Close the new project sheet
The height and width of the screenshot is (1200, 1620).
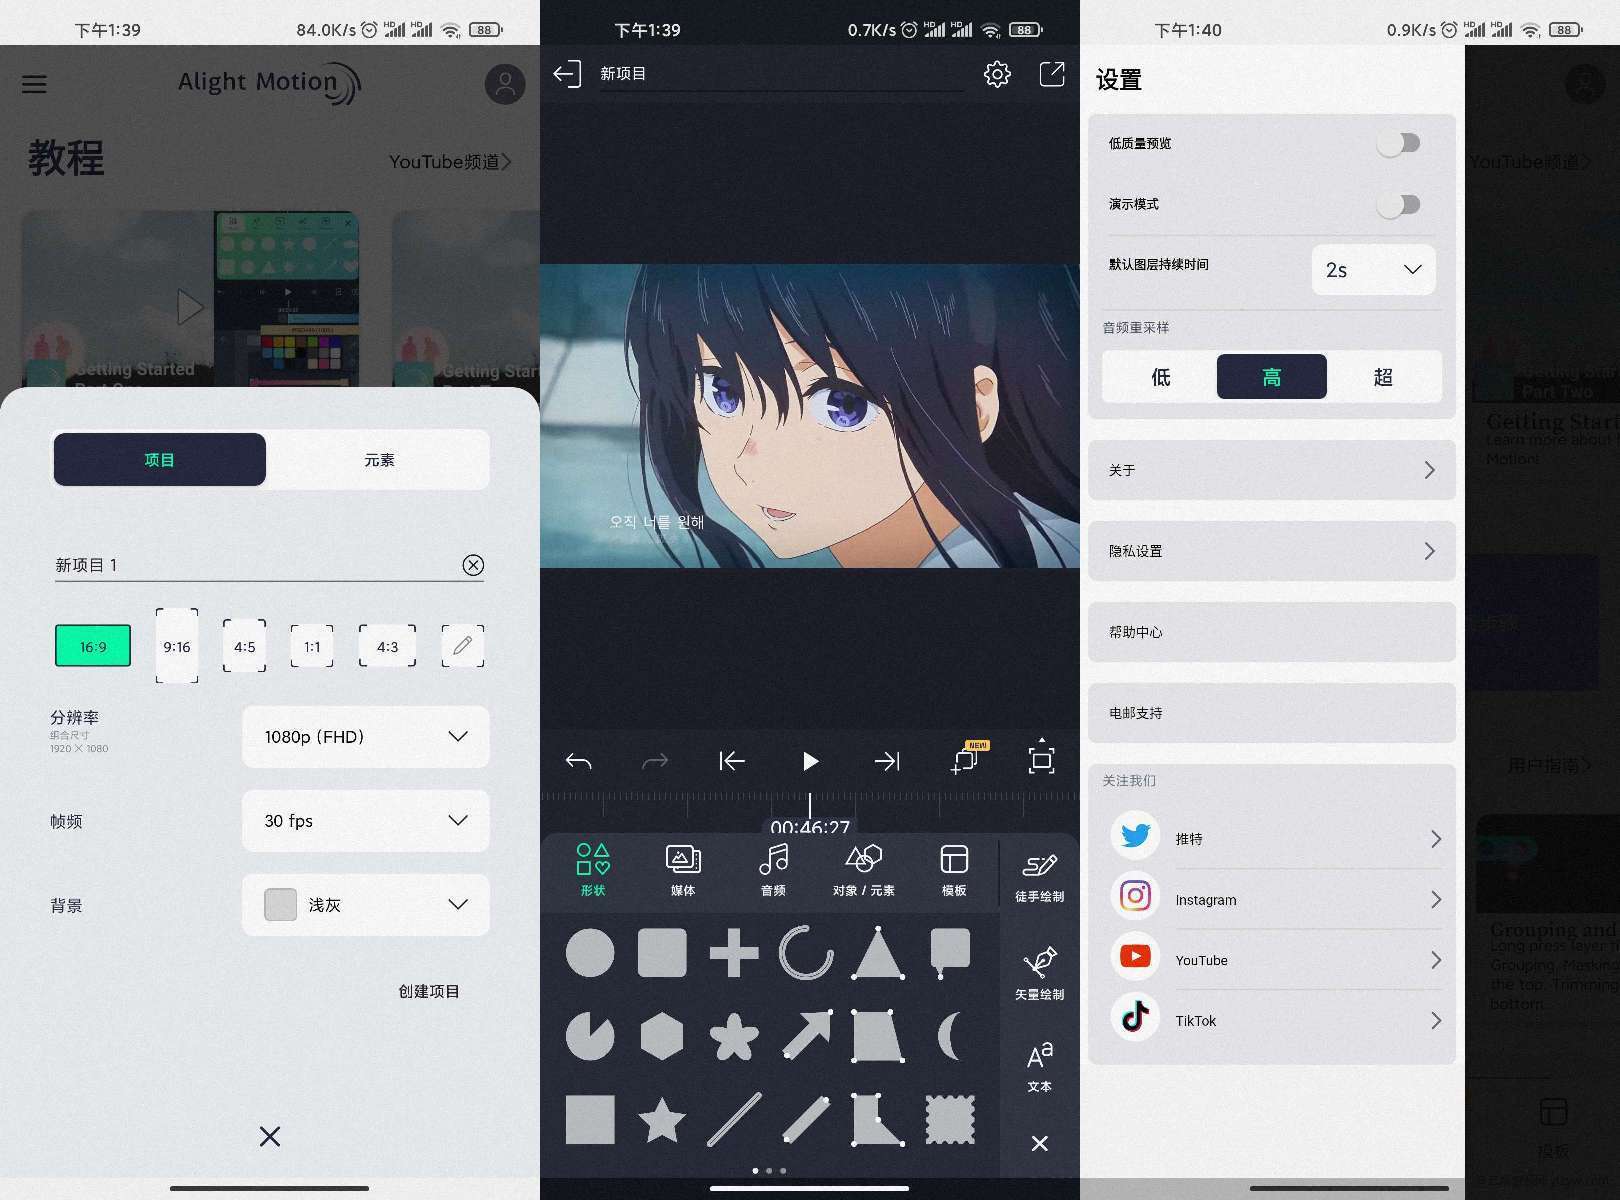[x=270, y=1136]
